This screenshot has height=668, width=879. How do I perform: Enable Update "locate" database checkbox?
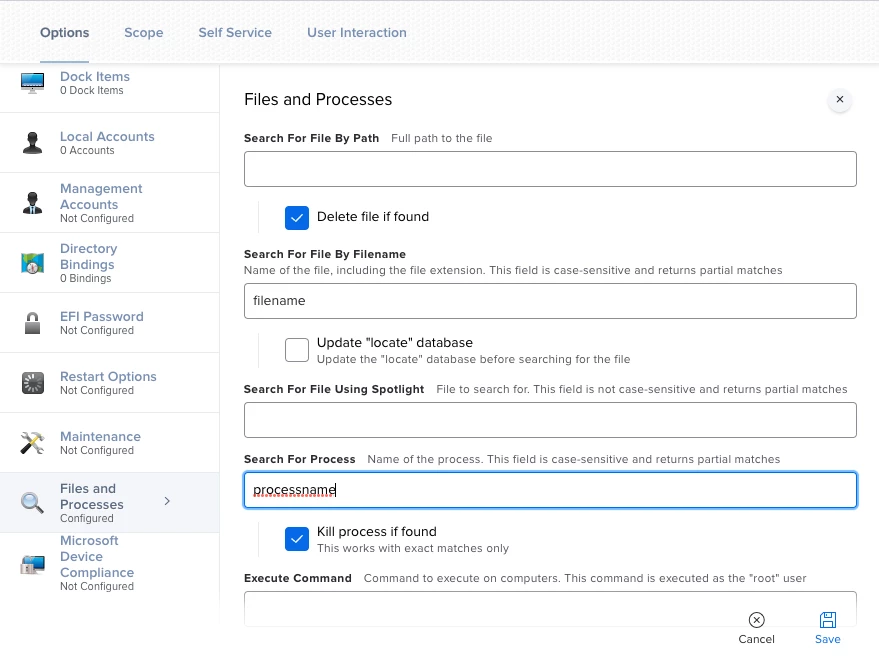coord(297,350)
